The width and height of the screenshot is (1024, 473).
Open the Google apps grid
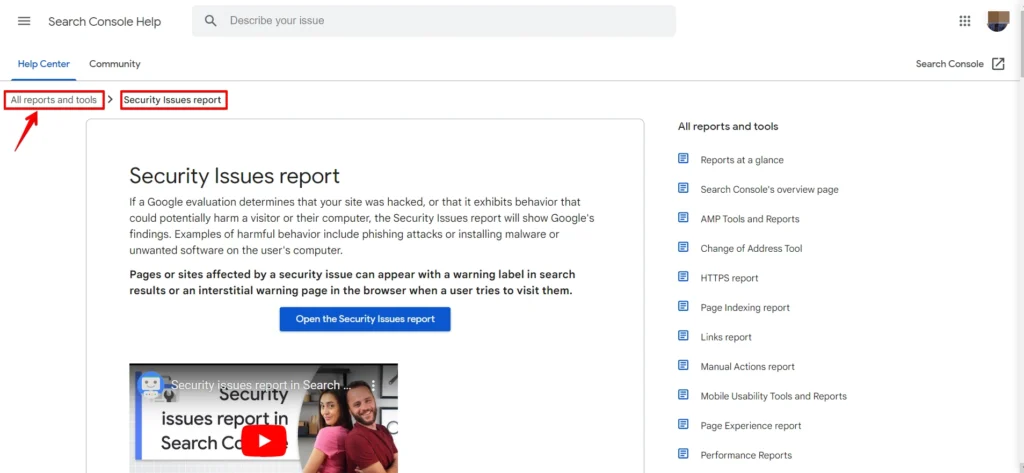point(965,21)
